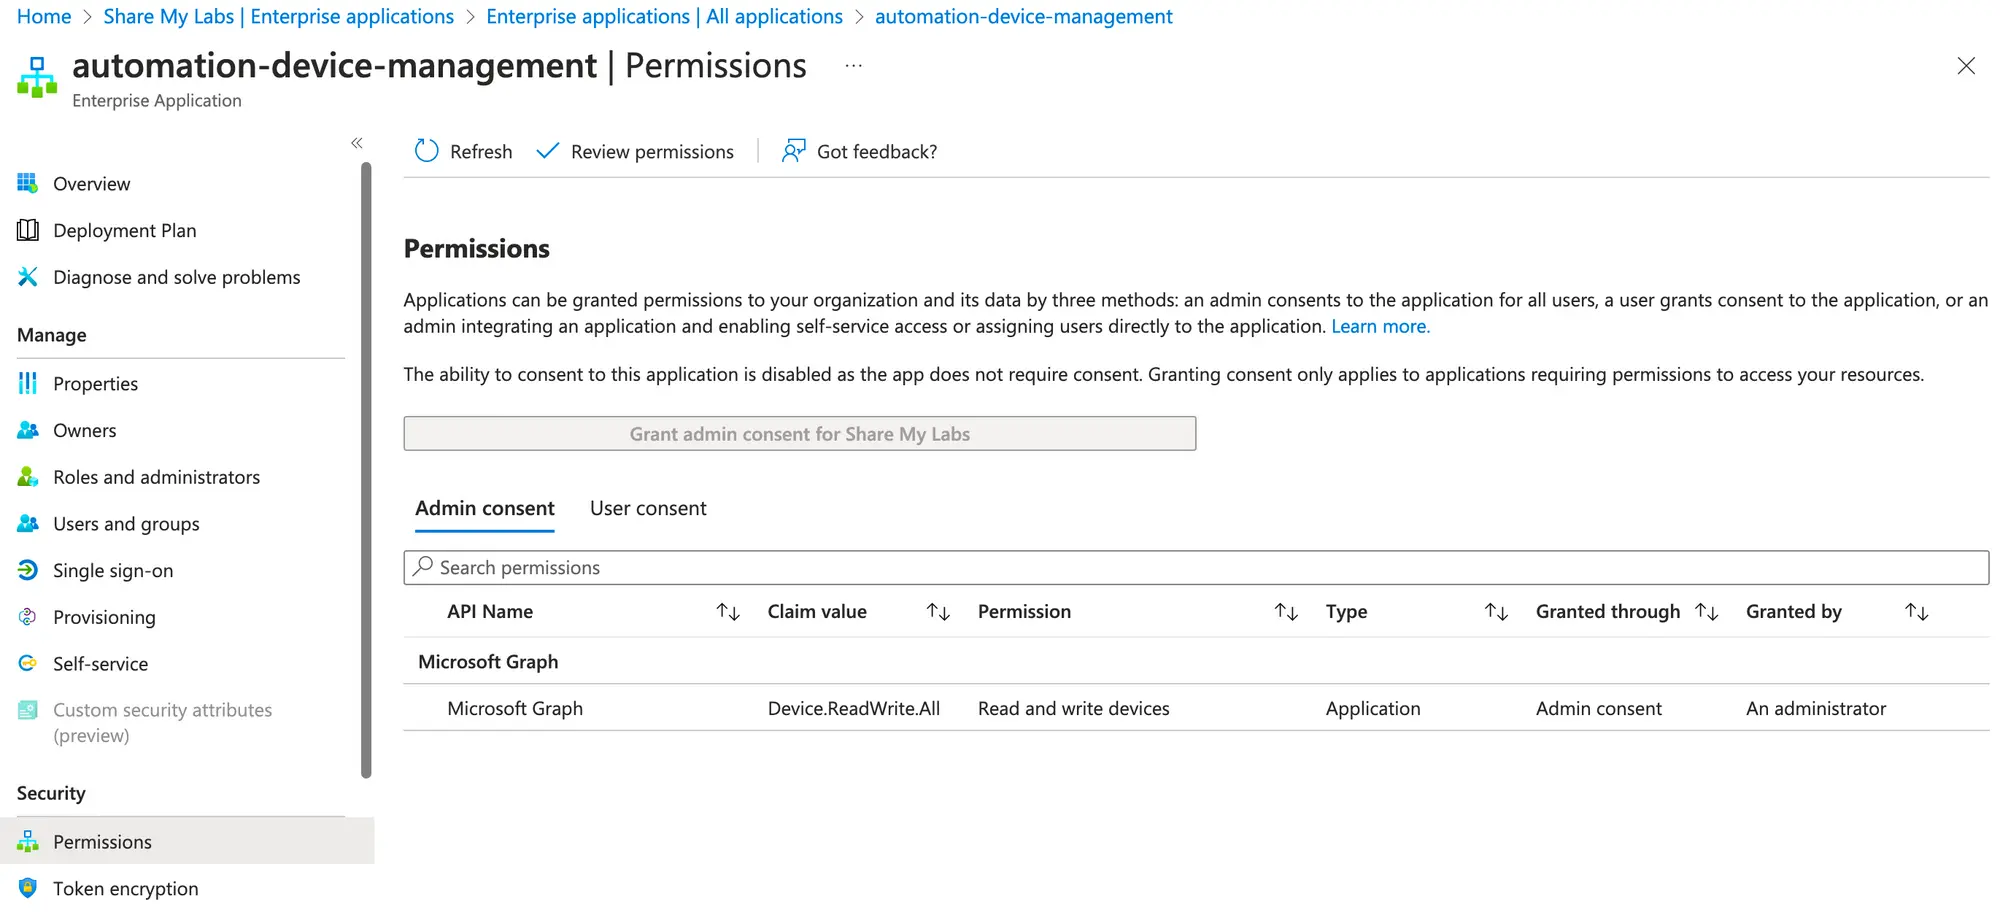Open Token encryption shield icon
This screenshot has width=2000, height=915.
[28, 888]
